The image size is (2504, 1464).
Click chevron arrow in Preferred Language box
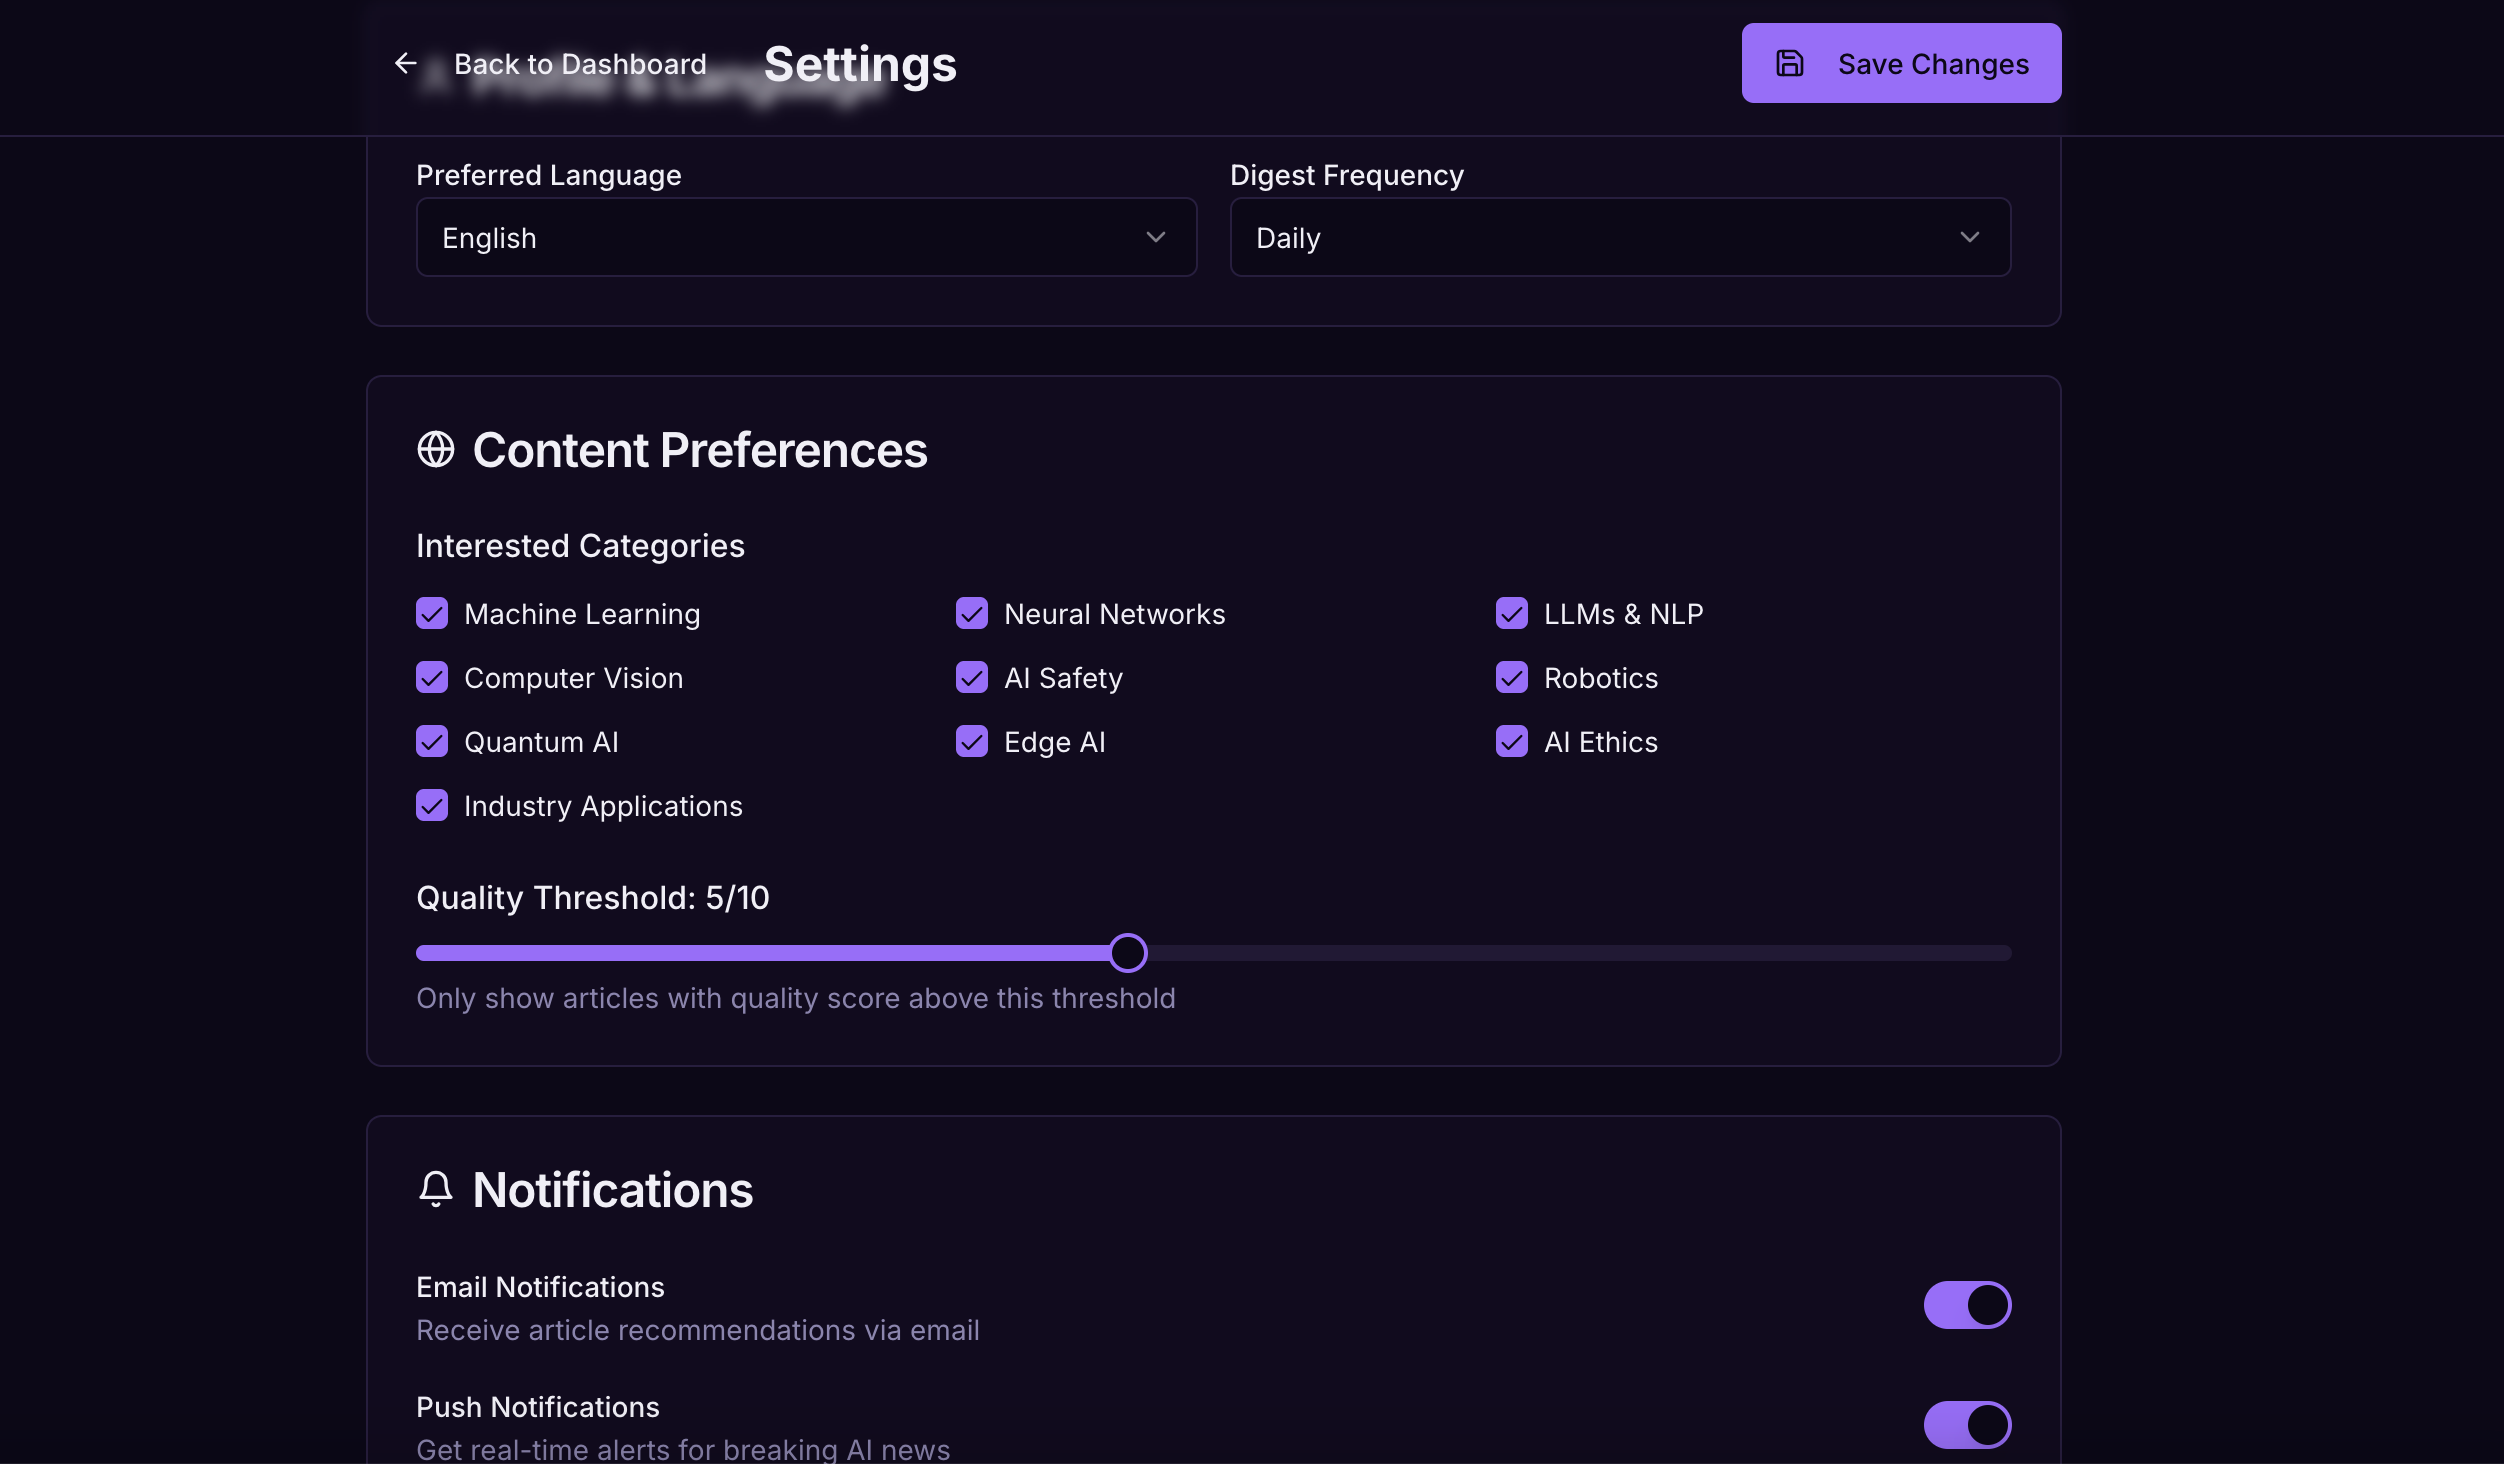[x=1156, y=238]
